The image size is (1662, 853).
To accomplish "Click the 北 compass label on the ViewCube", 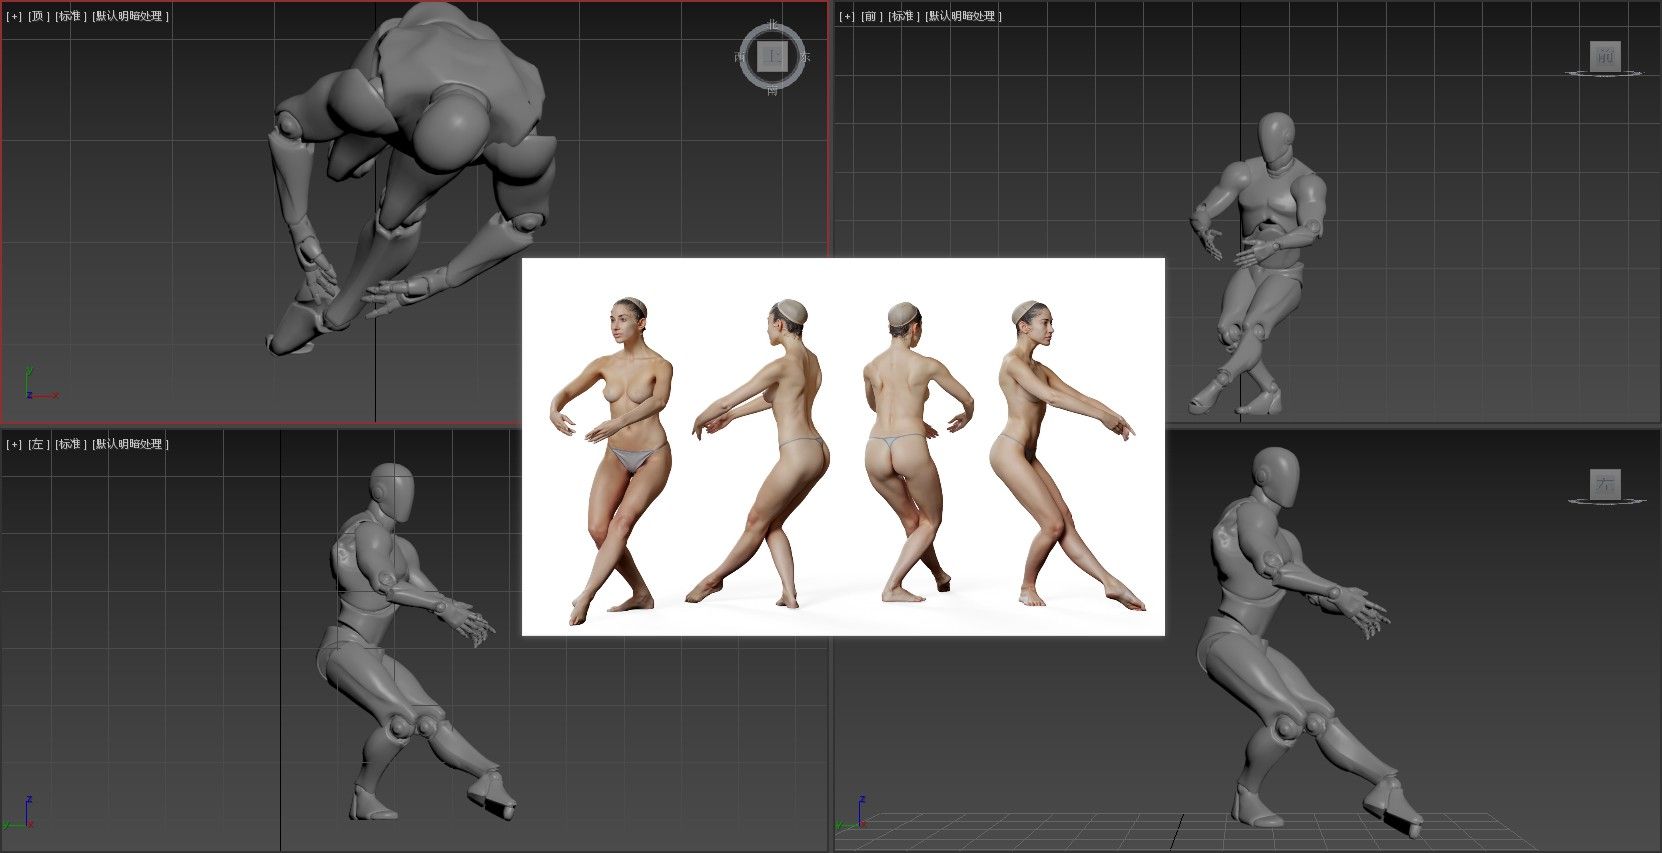I will pyautogui.click(x=771, y=25).
